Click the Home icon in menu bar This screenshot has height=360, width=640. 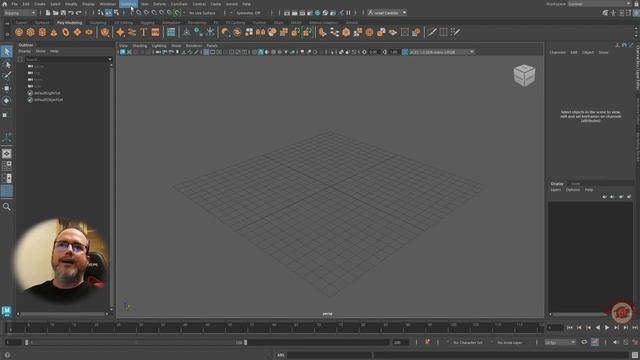point(4,4)
